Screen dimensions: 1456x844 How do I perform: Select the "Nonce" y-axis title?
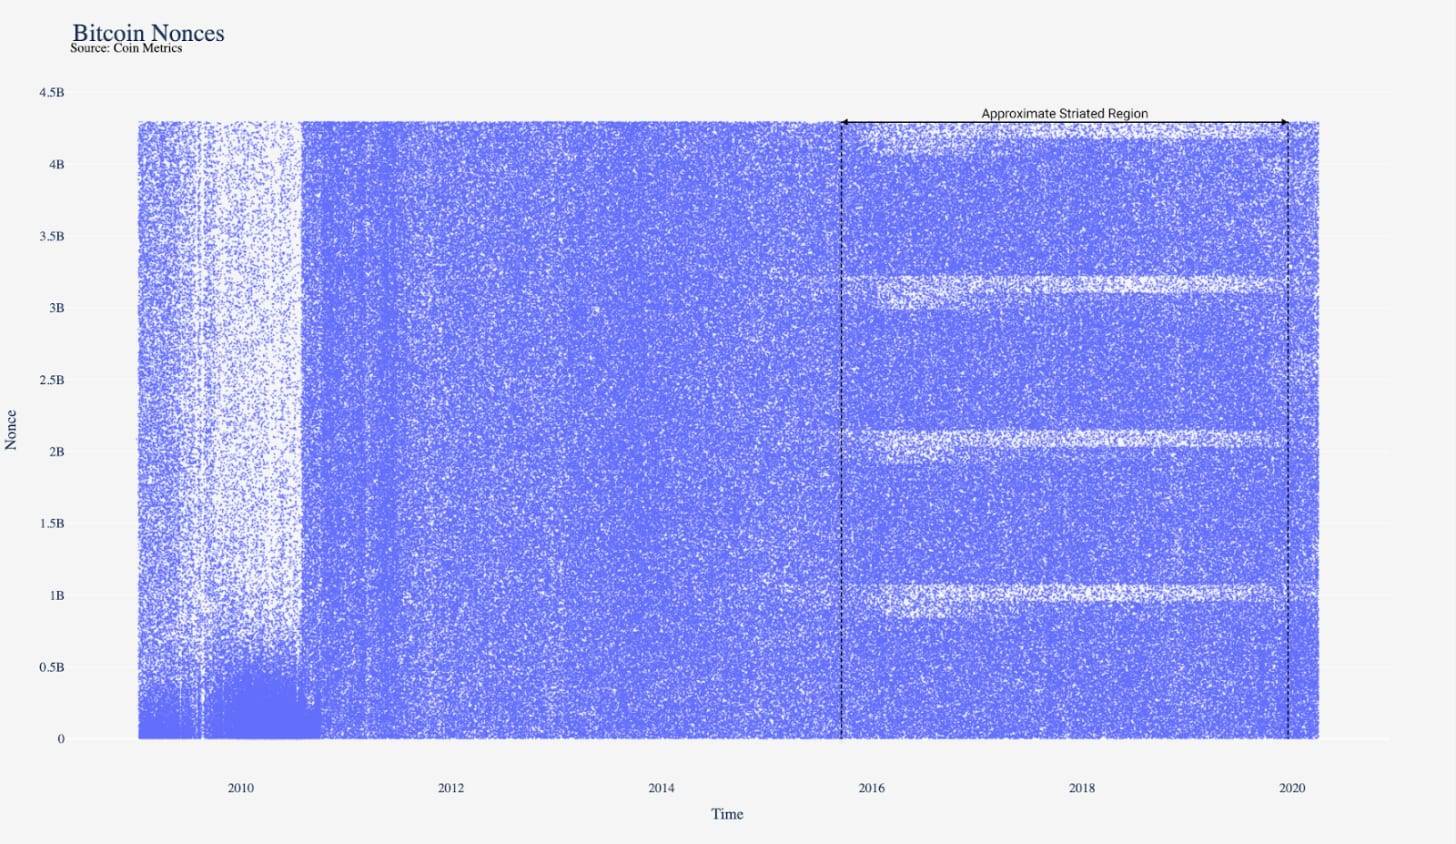point(11,430)
